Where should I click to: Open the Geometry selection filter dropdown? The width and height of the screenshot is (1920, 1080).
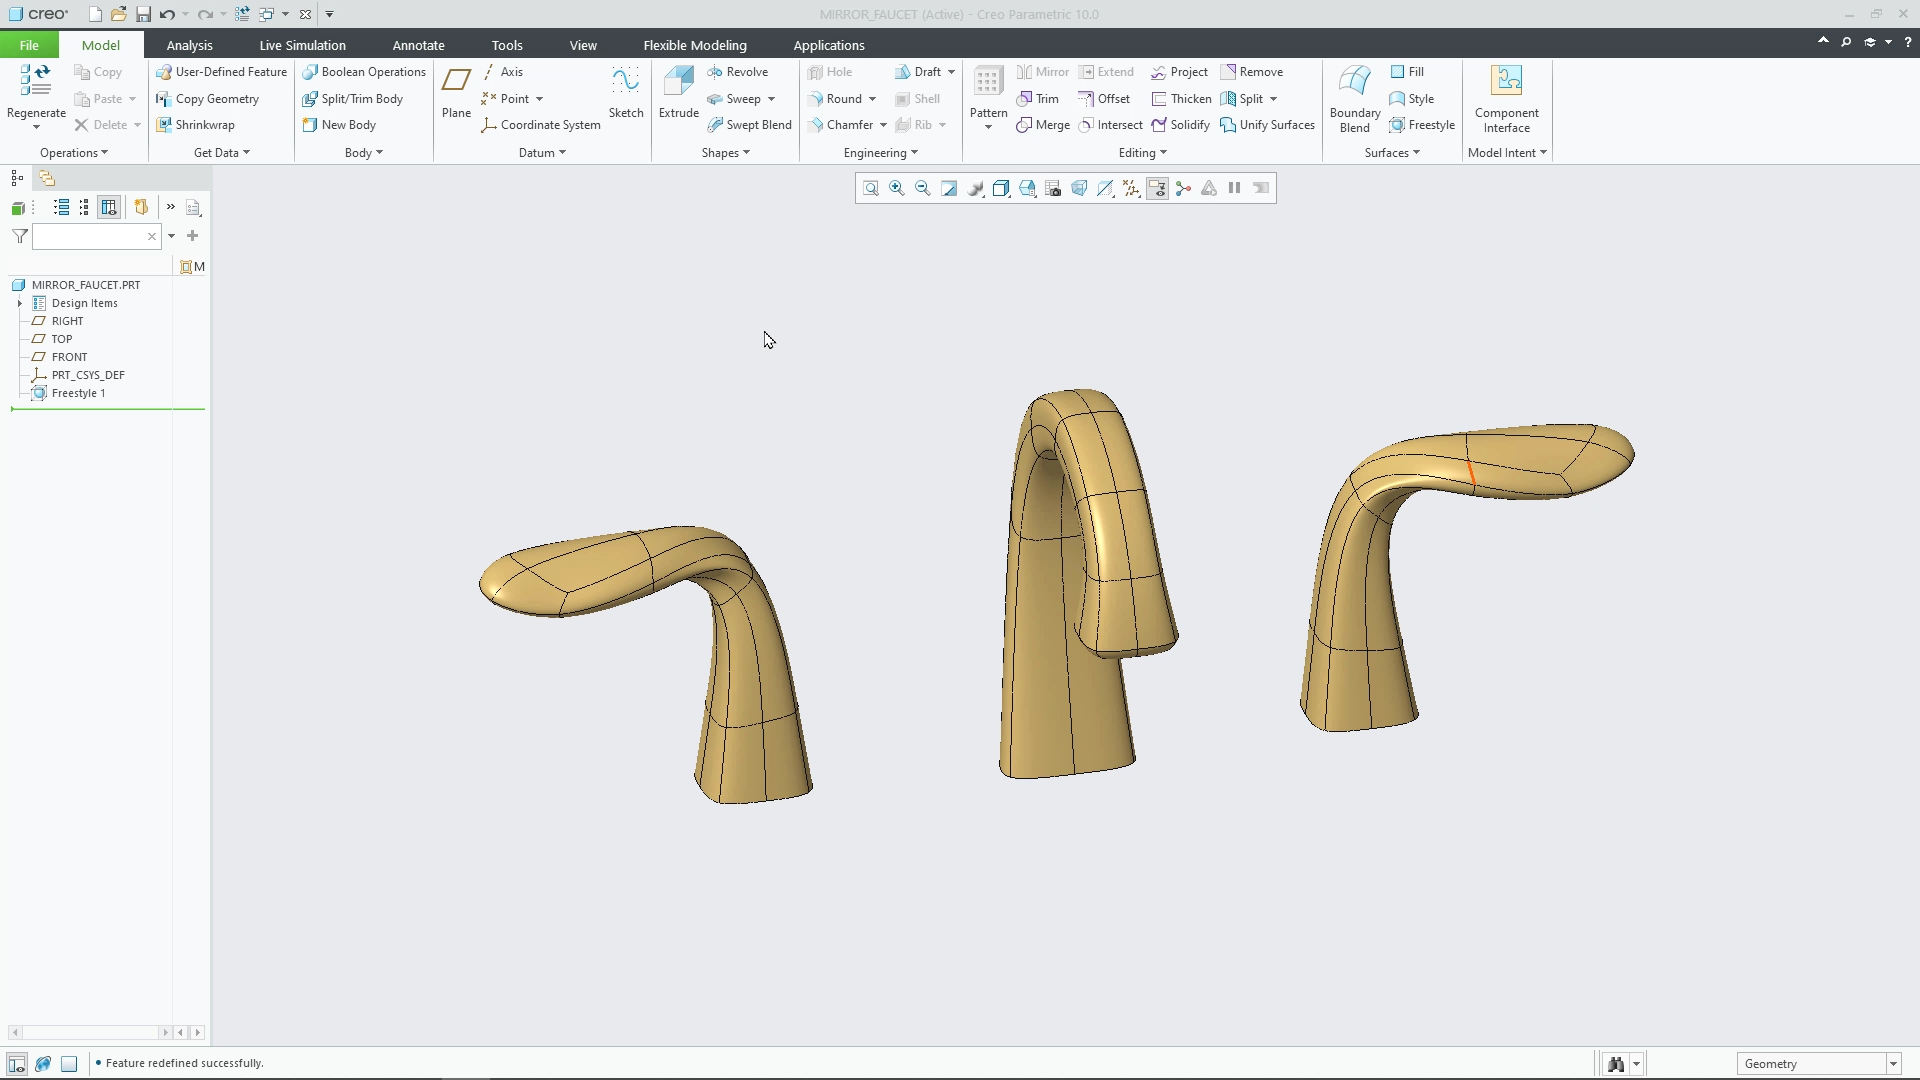click(1891, 1063)
